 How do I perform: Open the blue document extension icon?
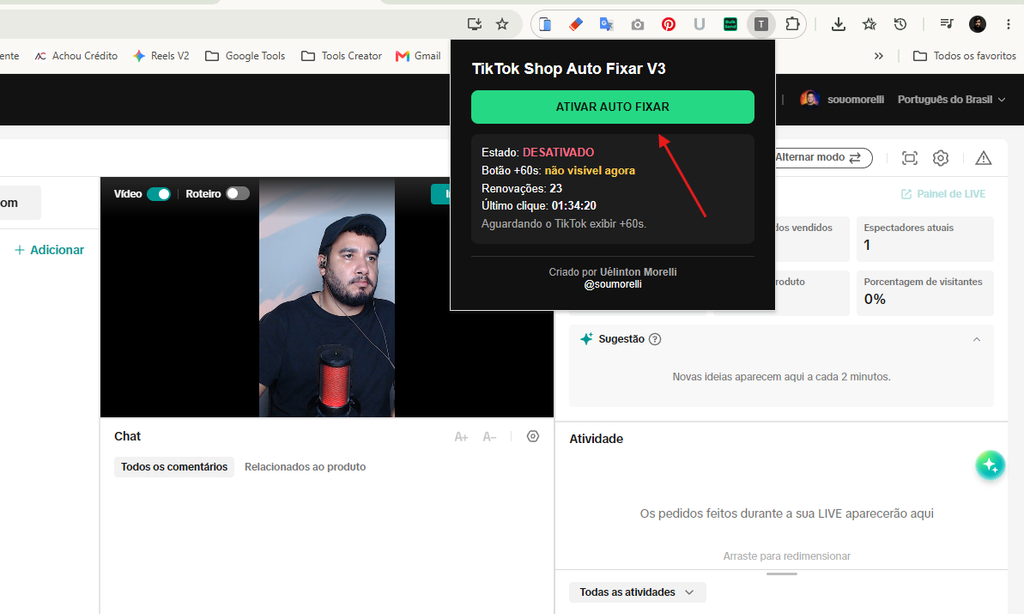[545, 24]
